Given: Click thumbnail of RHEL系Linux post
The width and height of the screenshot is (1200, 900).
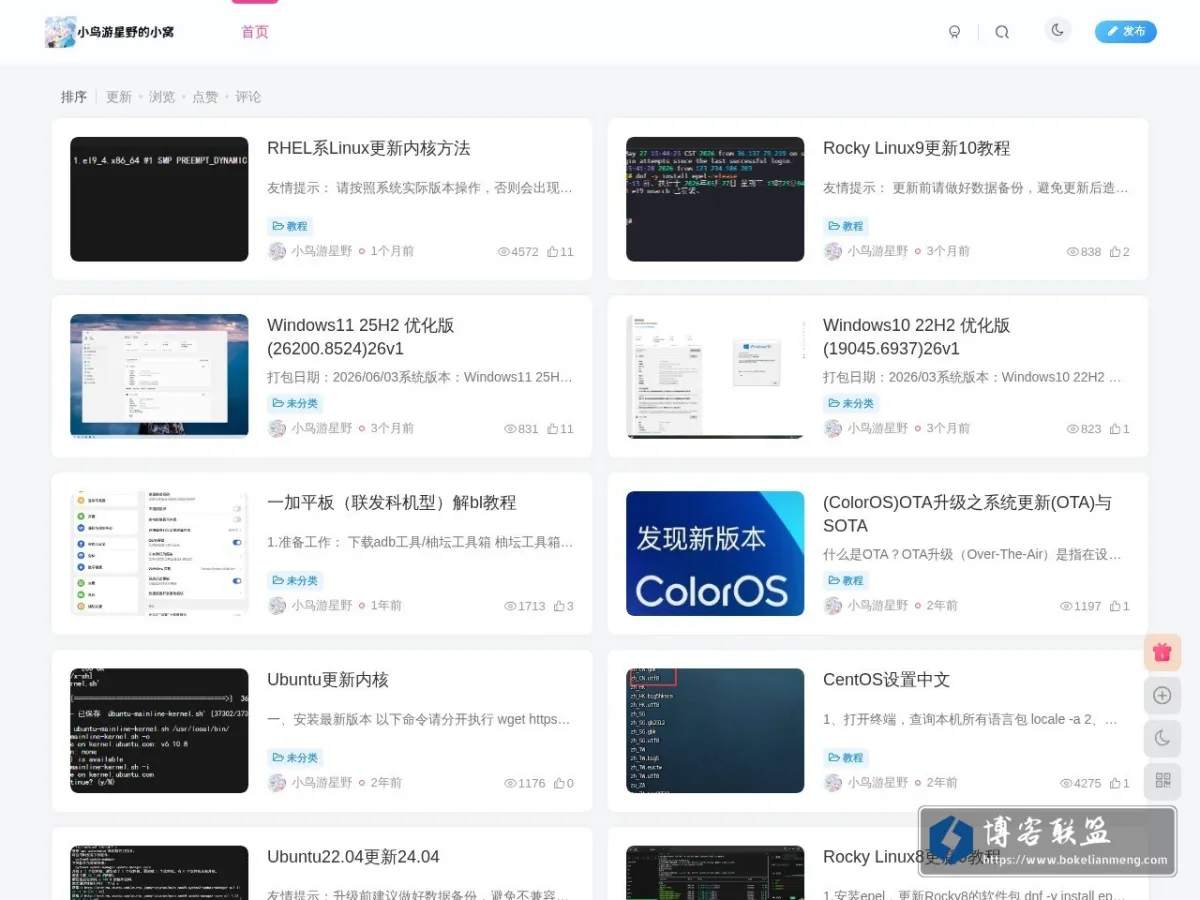Looking at the screenshot, I should (x=159, y=199).
